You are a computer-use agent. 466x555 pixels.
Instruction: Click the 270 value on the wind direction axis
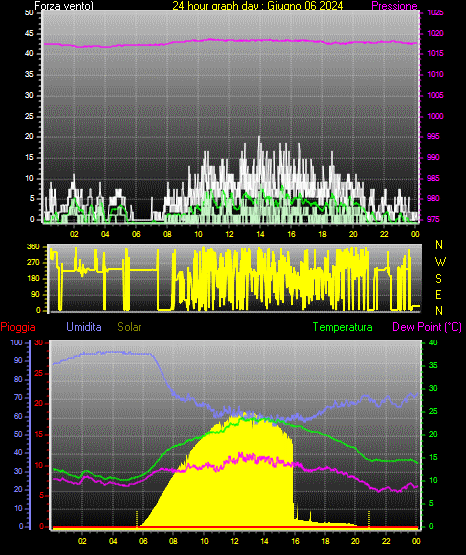click(x=33, y=263)
